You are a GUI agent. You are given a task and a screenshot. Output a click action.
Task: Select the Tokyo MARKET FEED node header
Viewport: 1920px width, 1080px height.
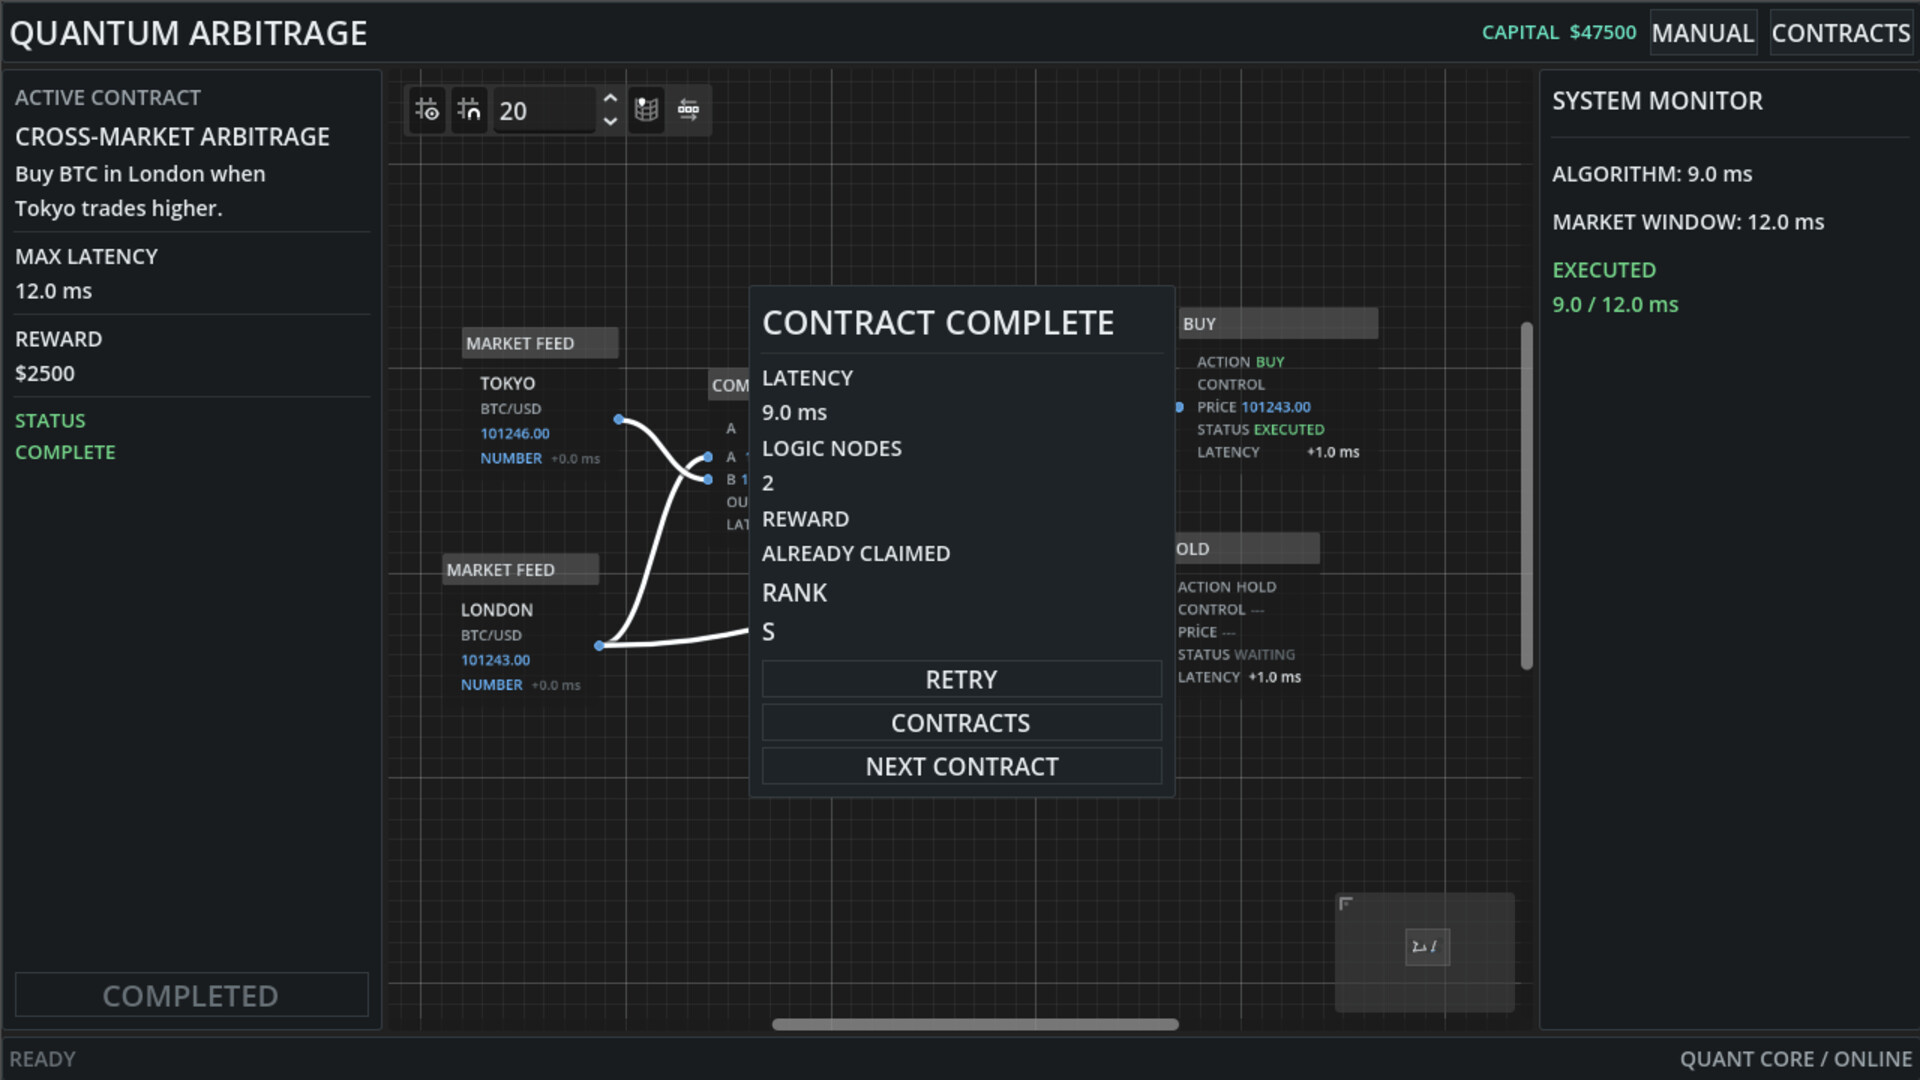click(x=540, y=343)
